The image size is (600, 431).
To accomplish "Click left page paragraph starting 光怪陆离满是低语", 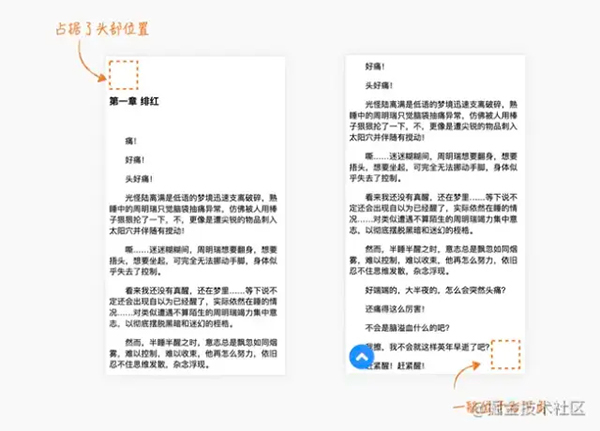I will [x=193, y=214].
